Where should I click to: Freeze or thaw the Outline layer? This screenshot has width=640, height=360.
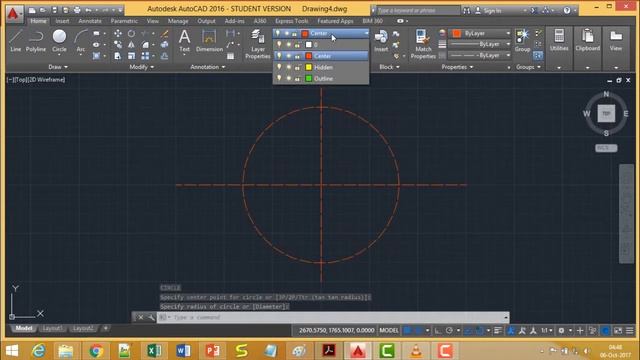289,78
